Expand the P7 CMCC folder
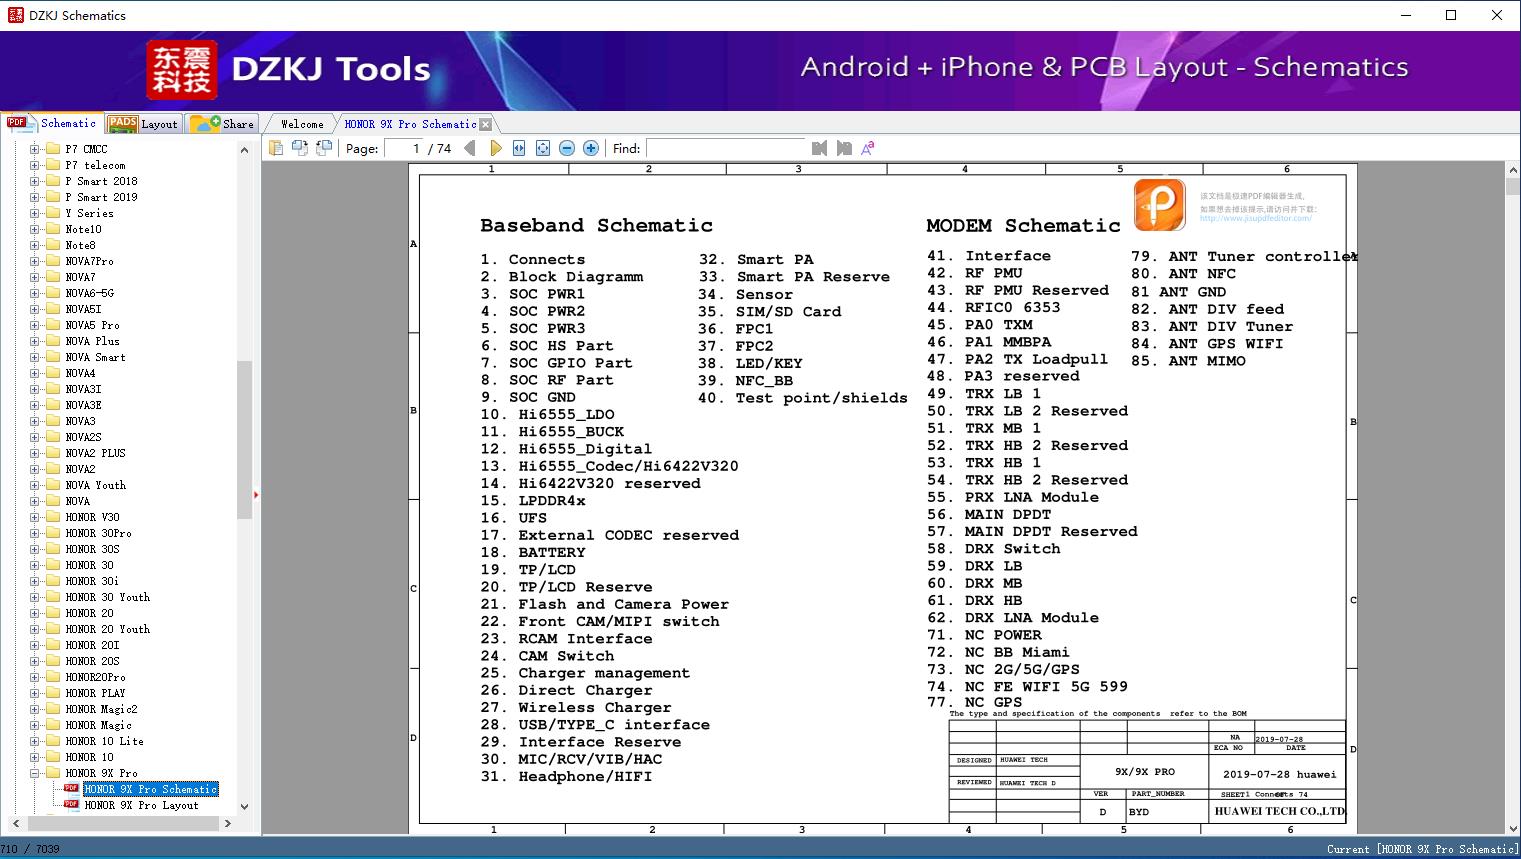The height and width of the screenshot is (859, 1521). pos(35,149)
